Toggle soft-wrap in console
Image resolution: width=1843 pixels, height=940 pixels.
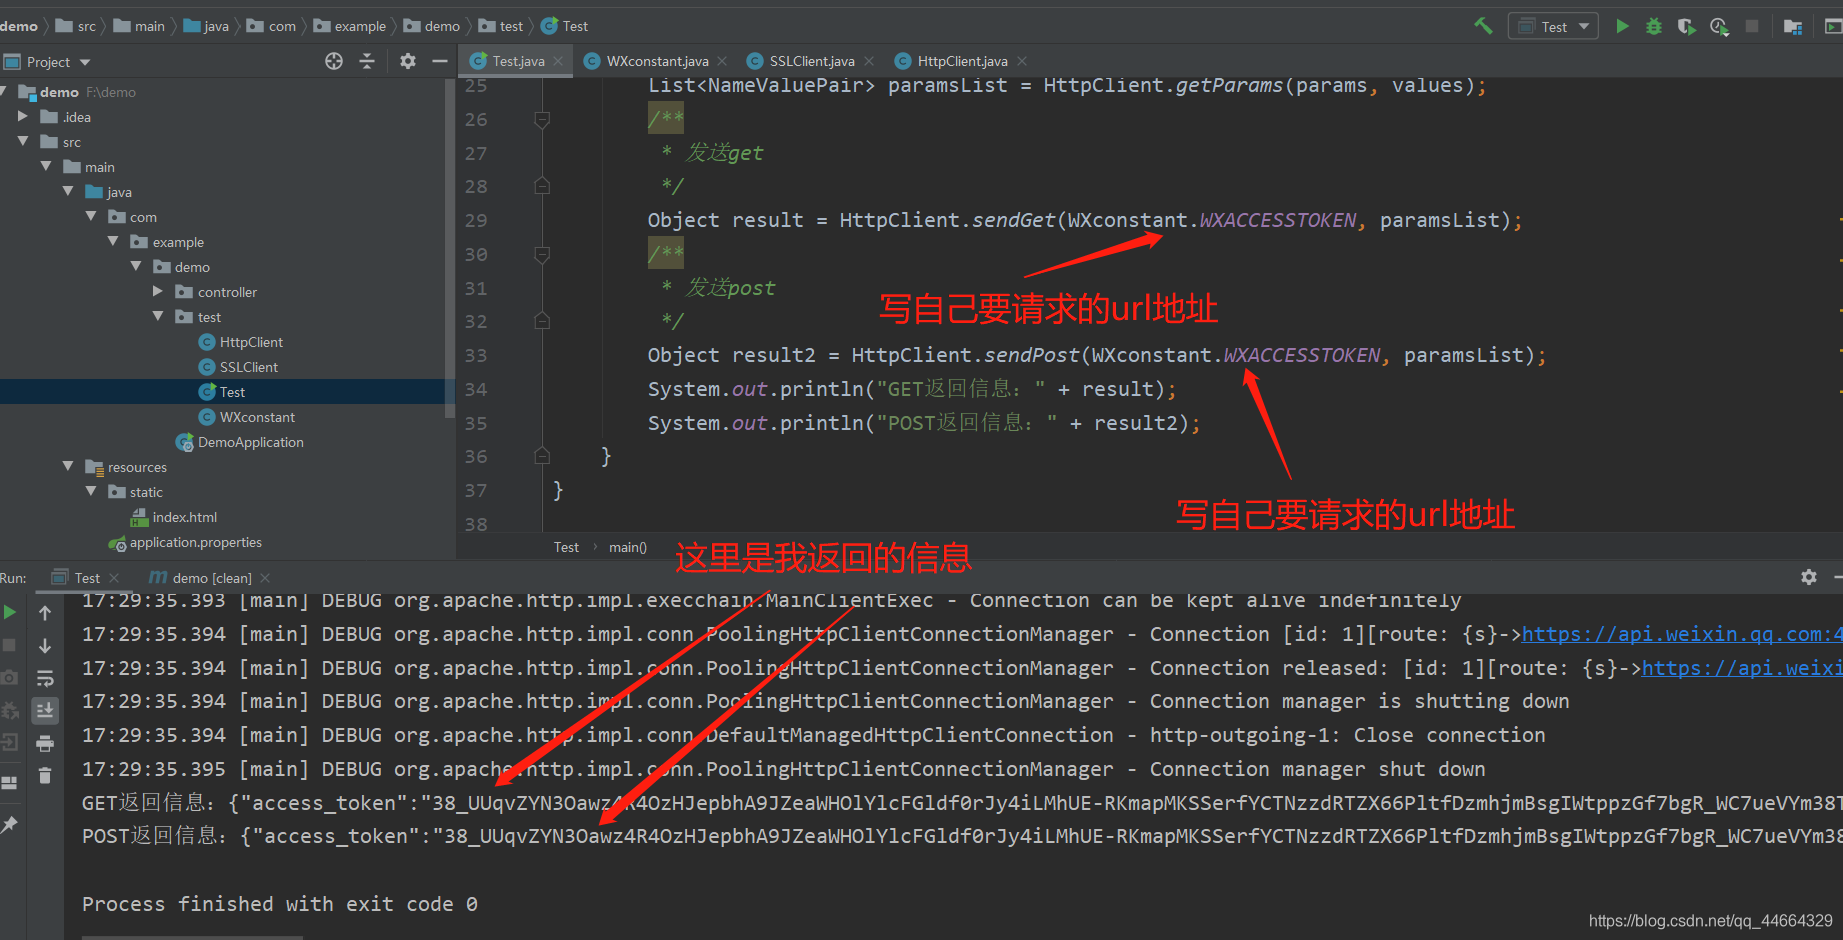[45, 679]
